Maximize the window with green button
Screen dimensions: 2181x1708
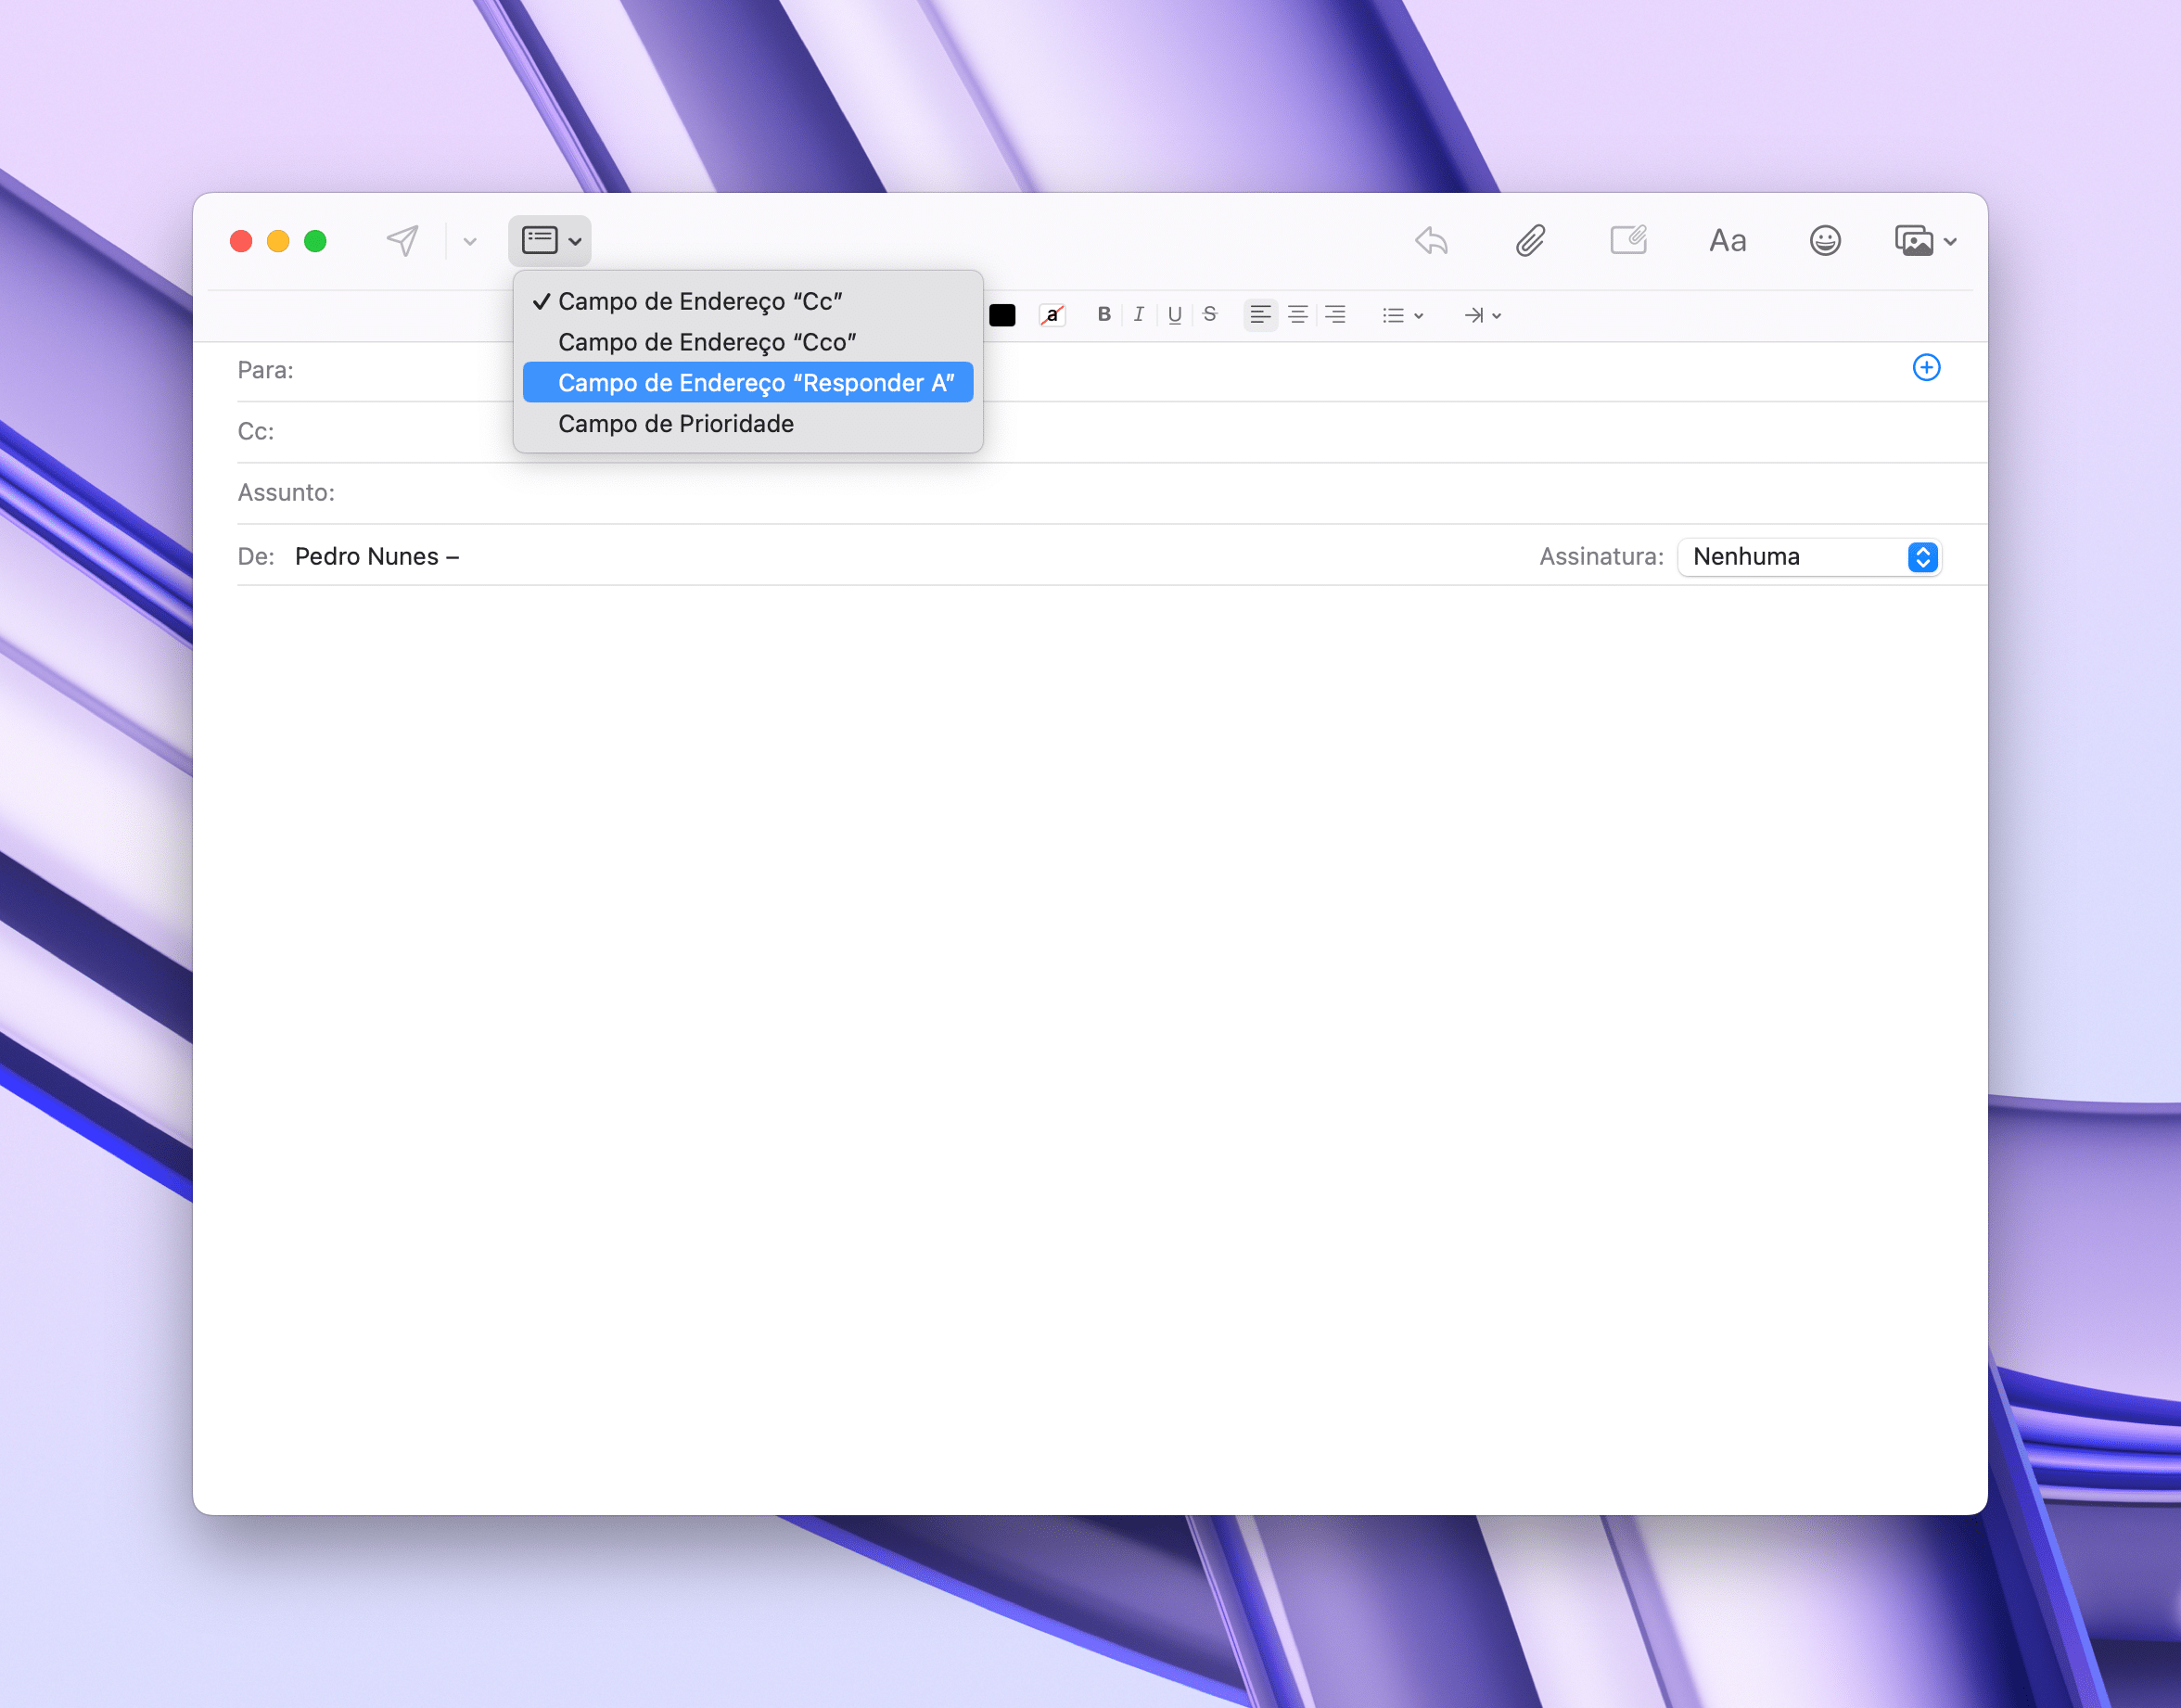point(315,241)
